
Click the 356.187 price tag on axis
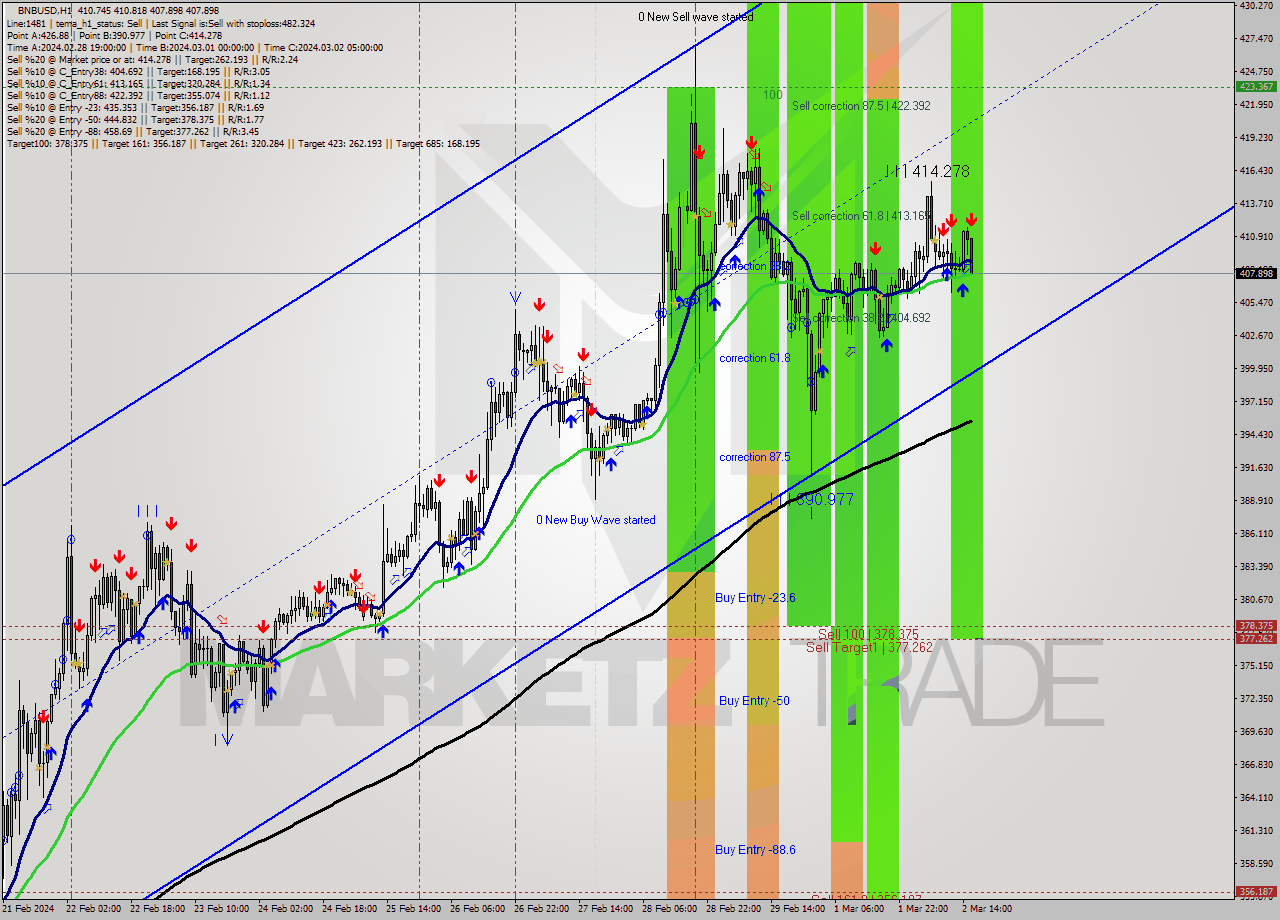1256,891
